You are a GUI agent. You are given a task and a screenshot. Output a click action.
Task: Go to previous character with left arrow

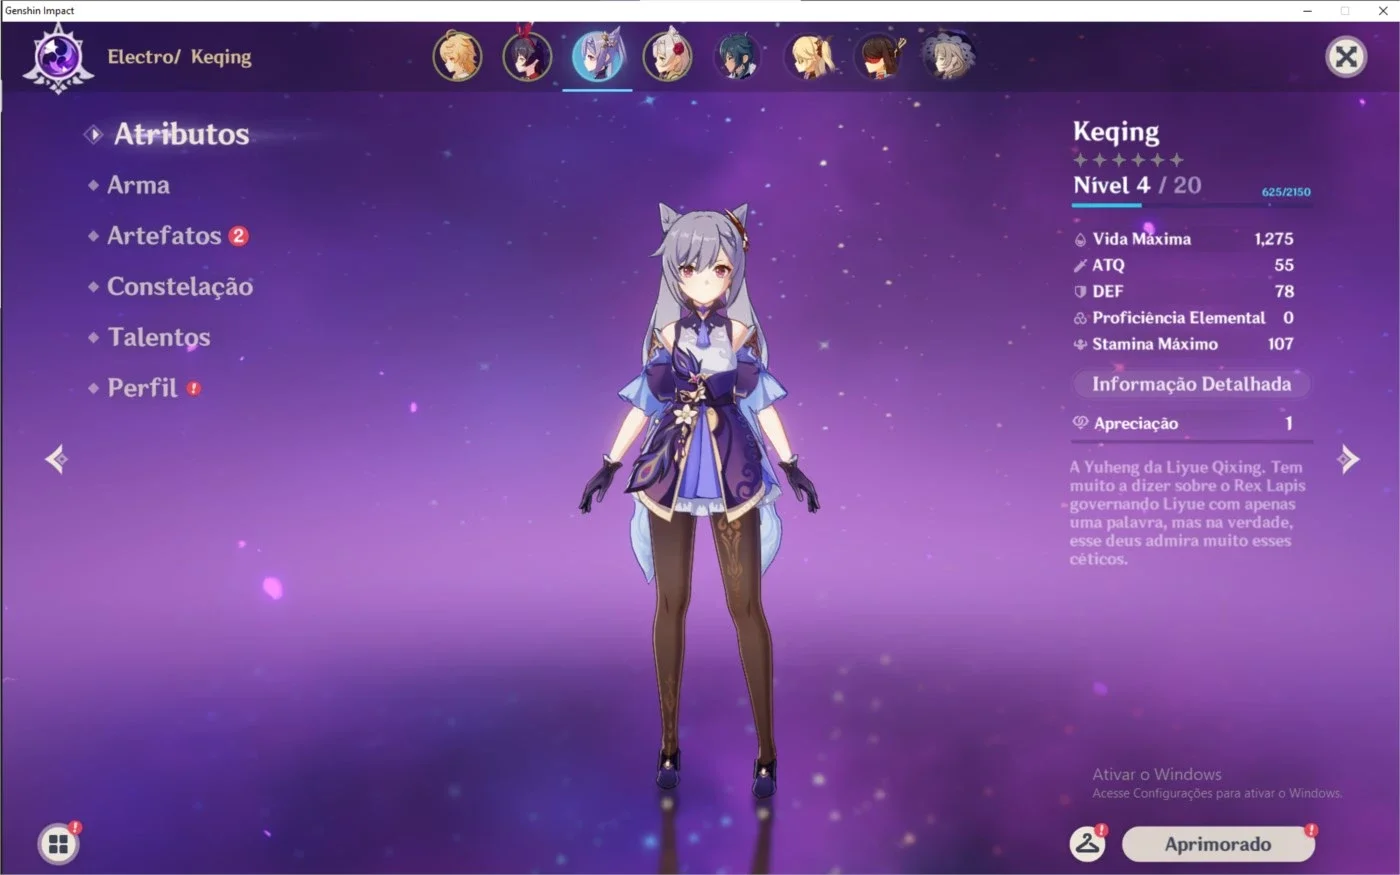[56, 459]
